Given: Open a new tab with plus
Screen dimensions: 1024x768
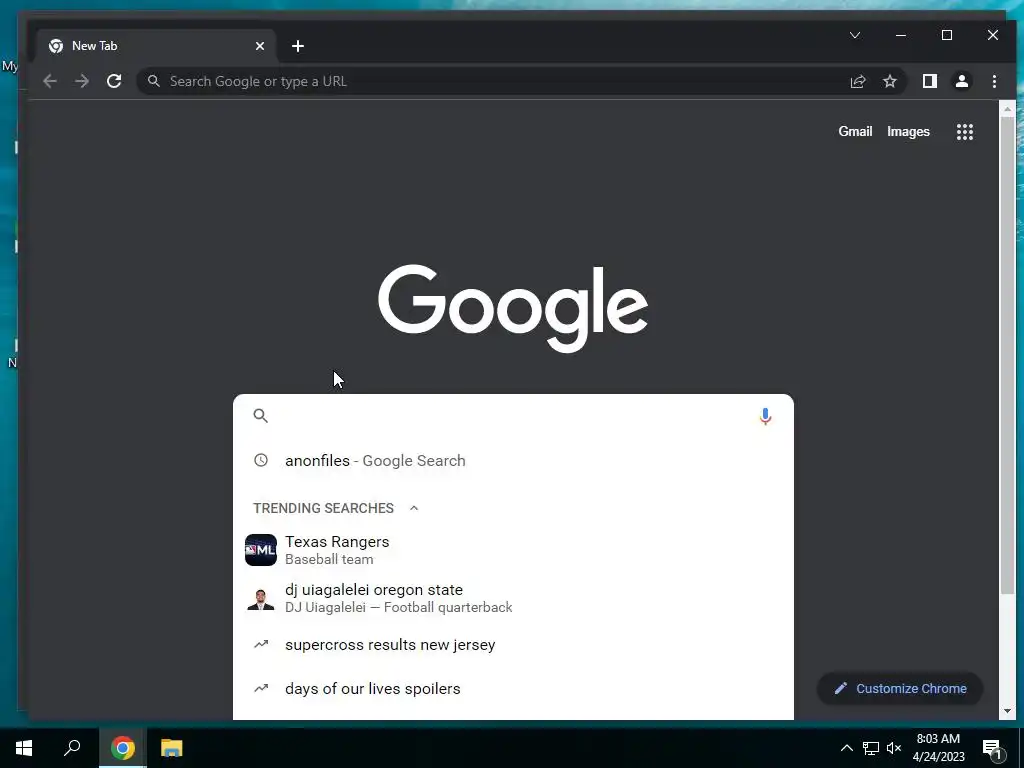Looking at the screenshot, I should click(x=298, y=46).
